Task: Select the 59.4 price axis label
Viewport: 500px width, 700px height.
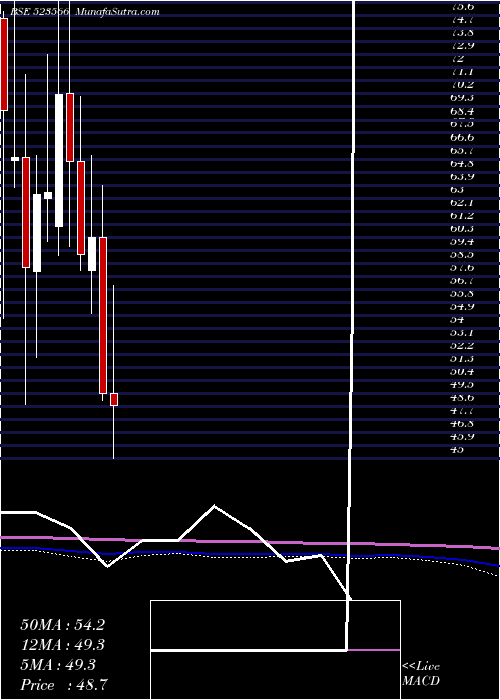Action: pyautogui.click(x=462, y=242)
